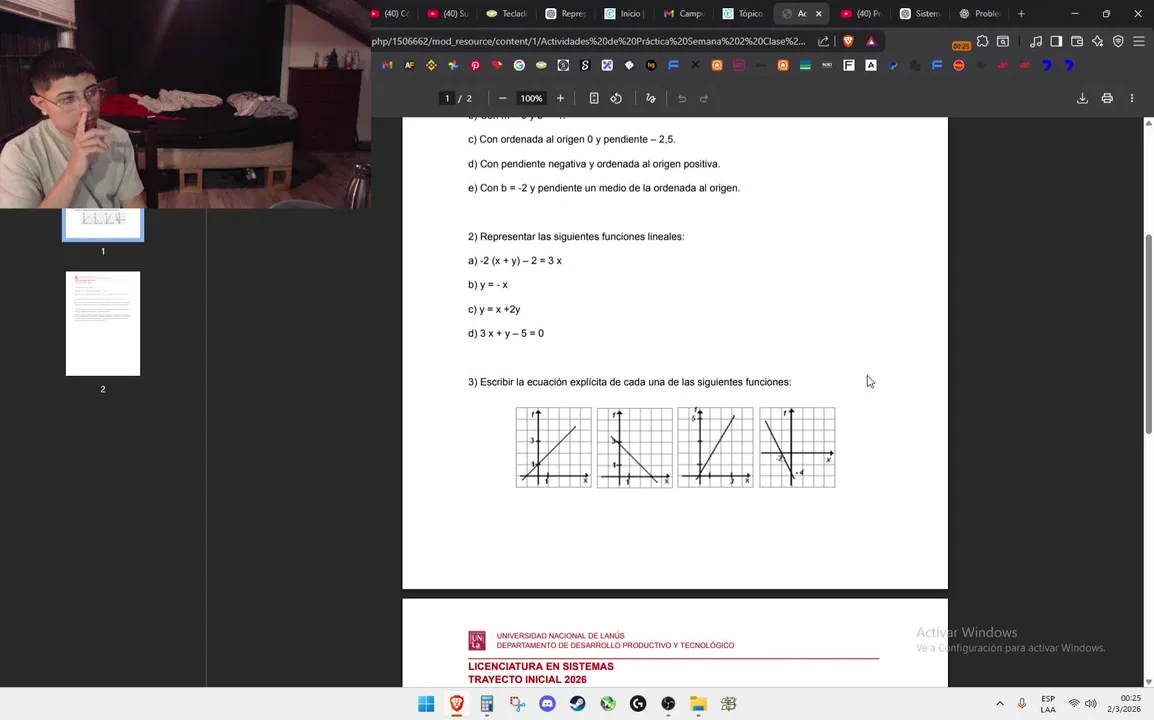Open the white F bookmark icon
The width and height of the screenshot is (1154, 720).
click(849, 66)
